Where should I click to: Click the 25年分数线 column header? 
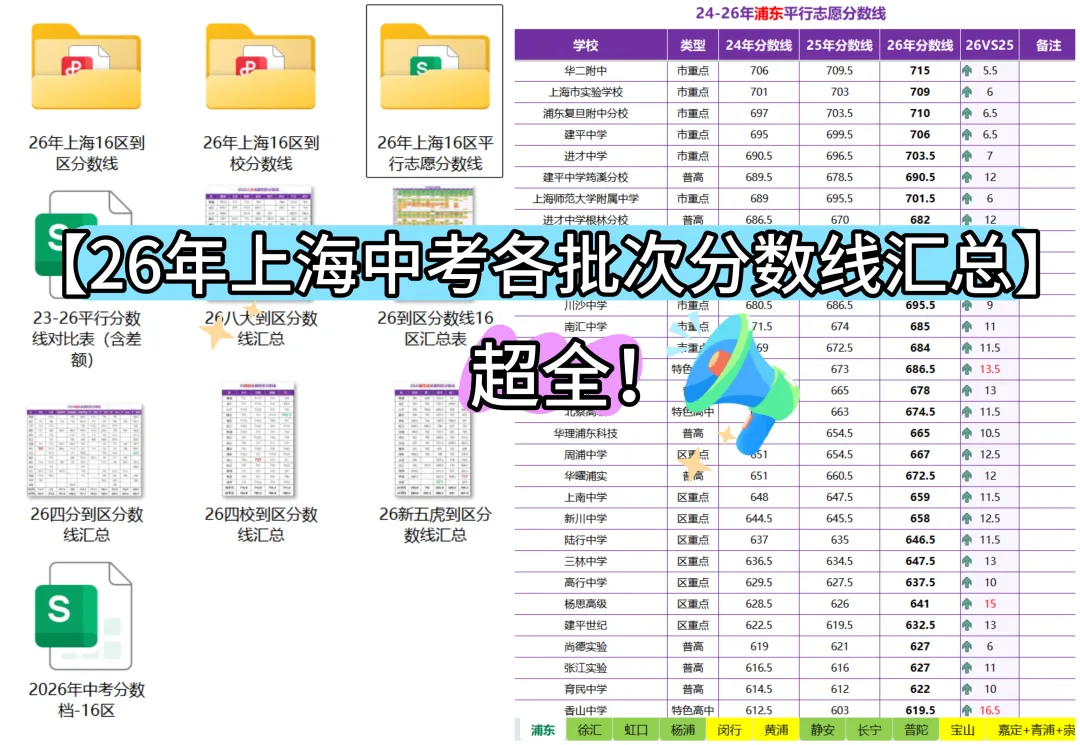click(x=839, y=45)
